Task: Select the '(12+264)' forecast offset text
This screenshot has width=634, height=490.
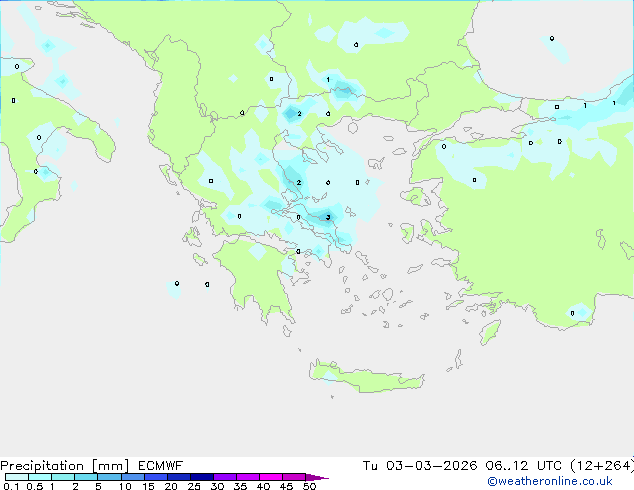Action: click(601, 466)
